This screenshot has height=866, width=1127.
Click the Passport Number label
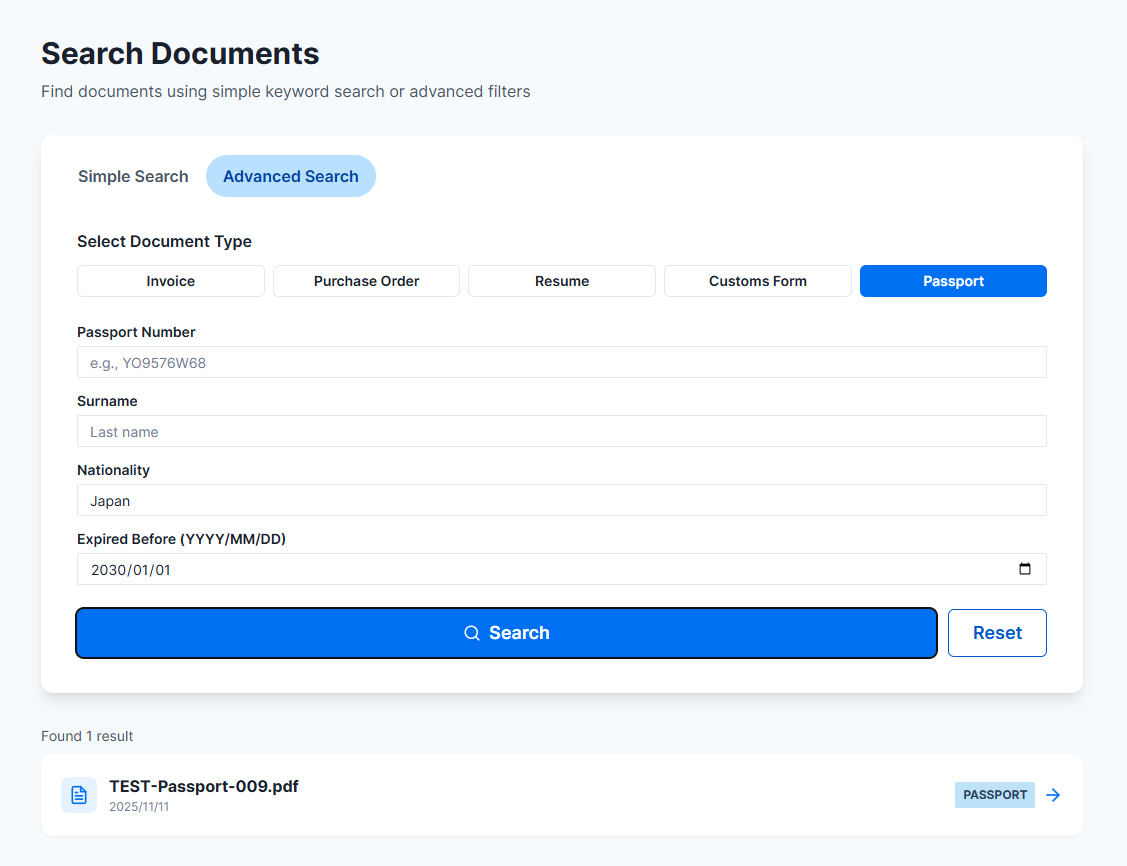coord(136,332)
